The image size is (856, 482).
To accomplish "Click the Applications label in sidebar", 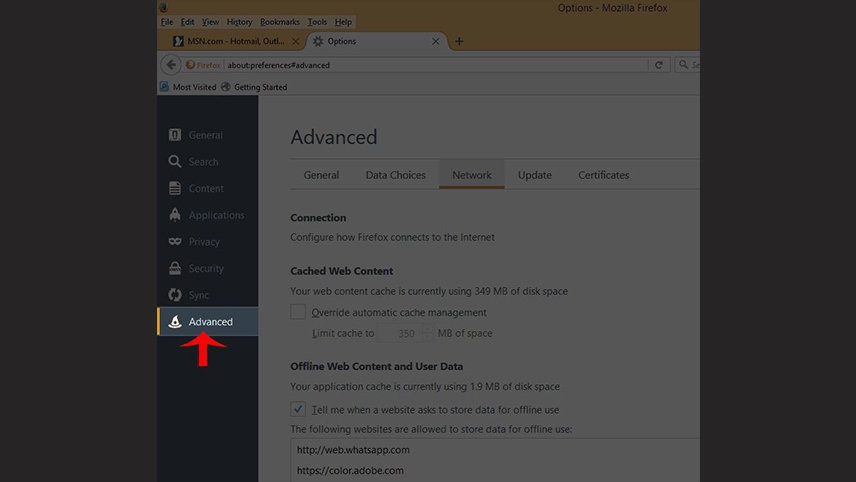I will click(x=216, y=215).
